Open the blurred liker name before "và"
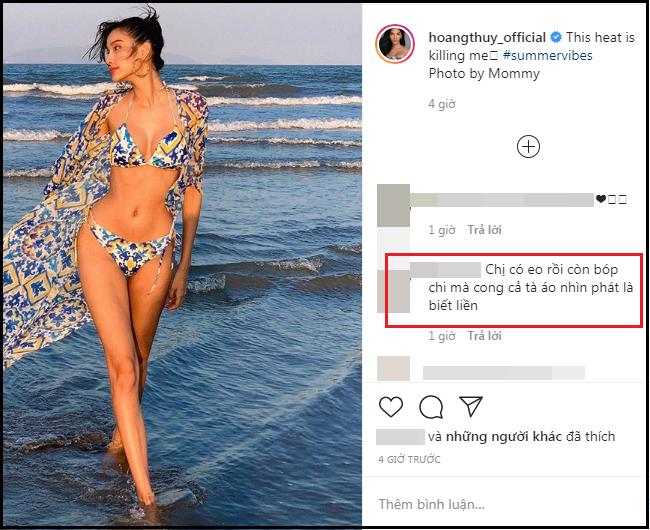Image resolution: width=650 pixels, height=530 pixels. pos(400,437)
